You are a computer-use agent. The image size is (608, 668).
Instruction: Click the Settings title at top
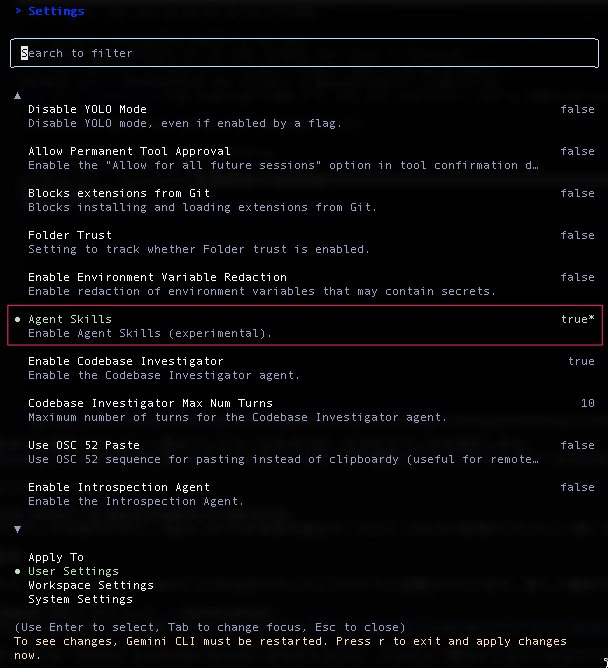[x=56, y=11]
